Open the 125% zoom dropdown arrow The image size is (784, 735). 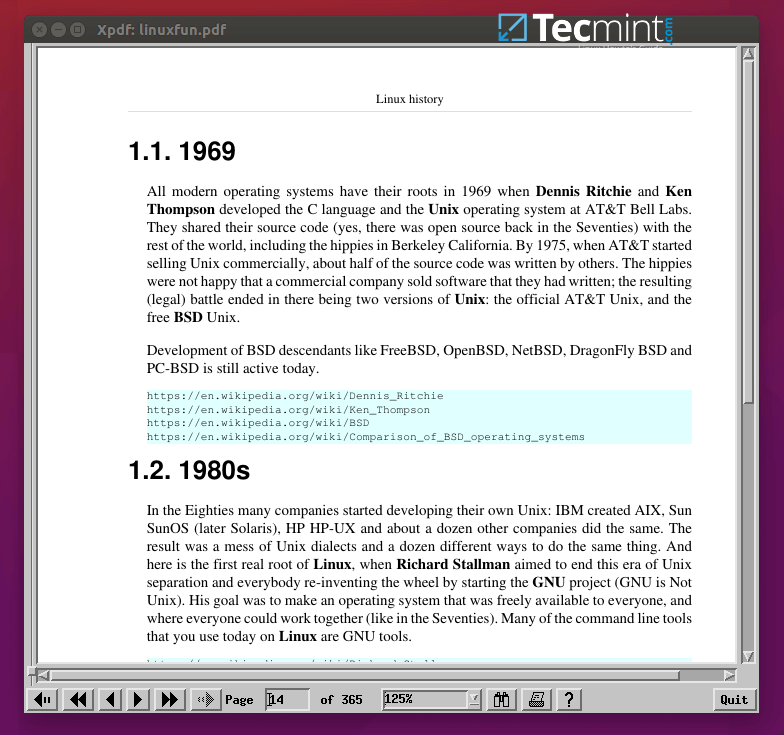[x=474, y=699]
